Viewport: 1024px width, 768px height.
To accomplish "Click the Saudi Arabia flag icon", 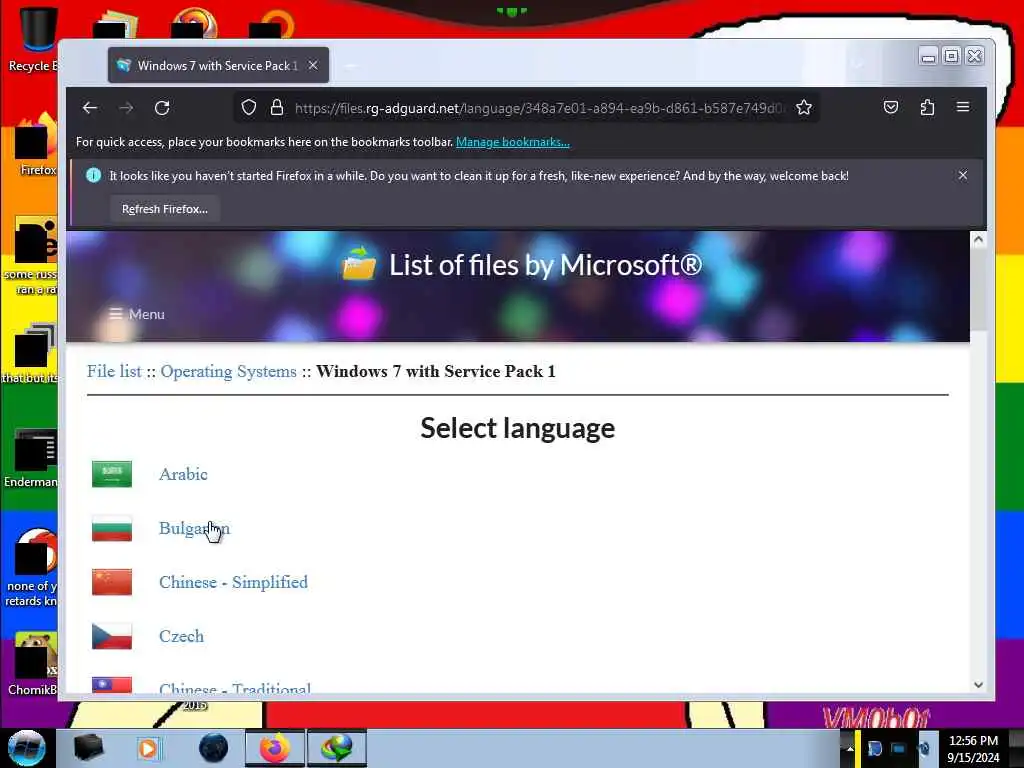I will [x=112, y=474].
